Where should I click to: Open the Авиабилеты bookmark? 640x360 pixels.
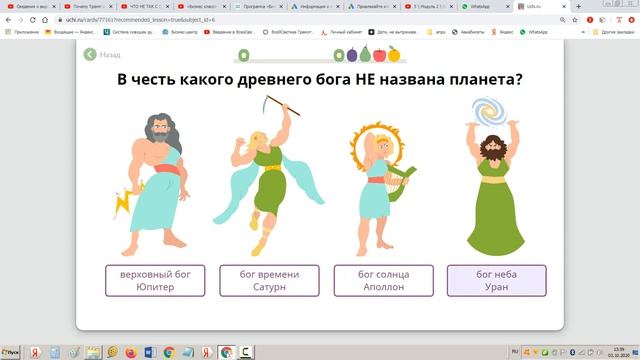pyautogui.click(x=468, y=32)
